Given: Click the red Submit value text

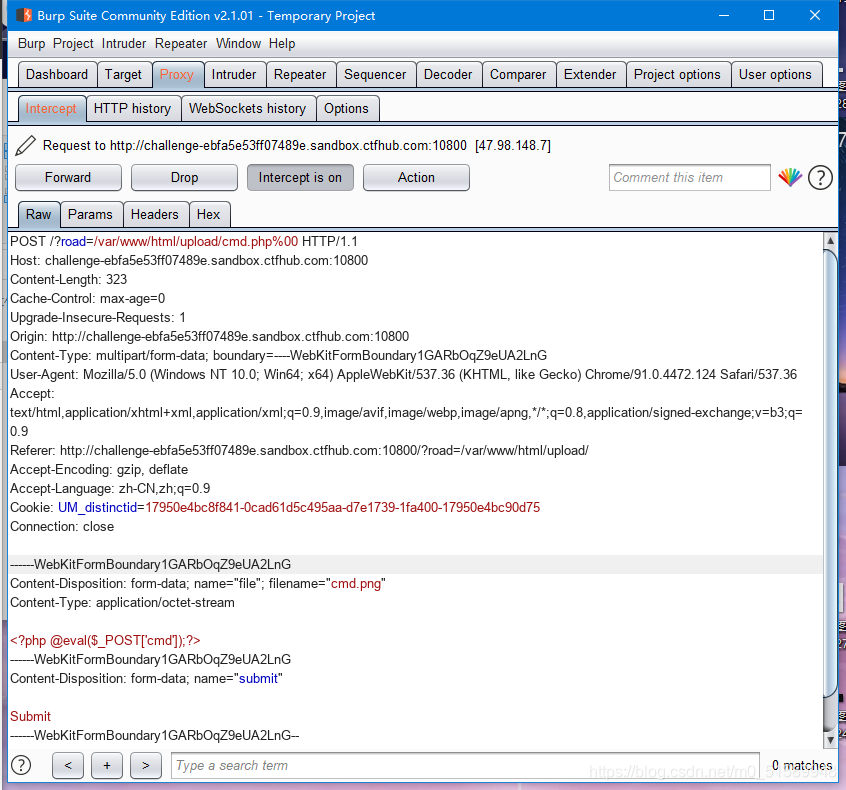Looking at the screenshot, I should tap(30, 717).
